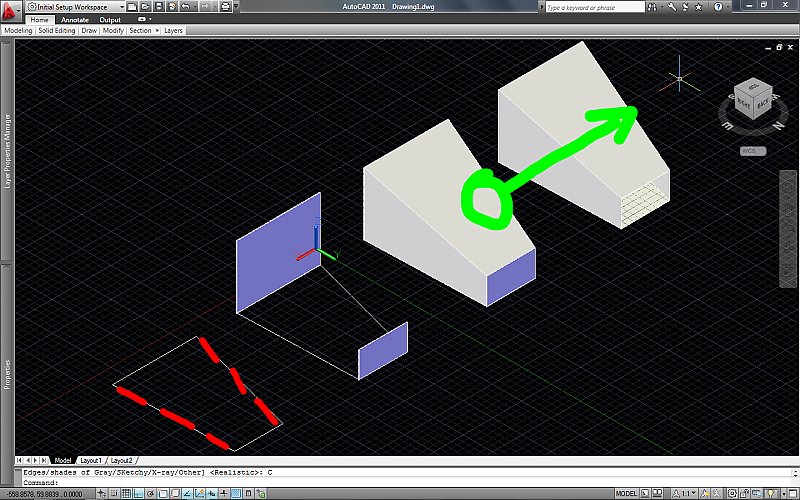
Task: Toggle Annotation Visibility in status bar
Action: (704, 493)
